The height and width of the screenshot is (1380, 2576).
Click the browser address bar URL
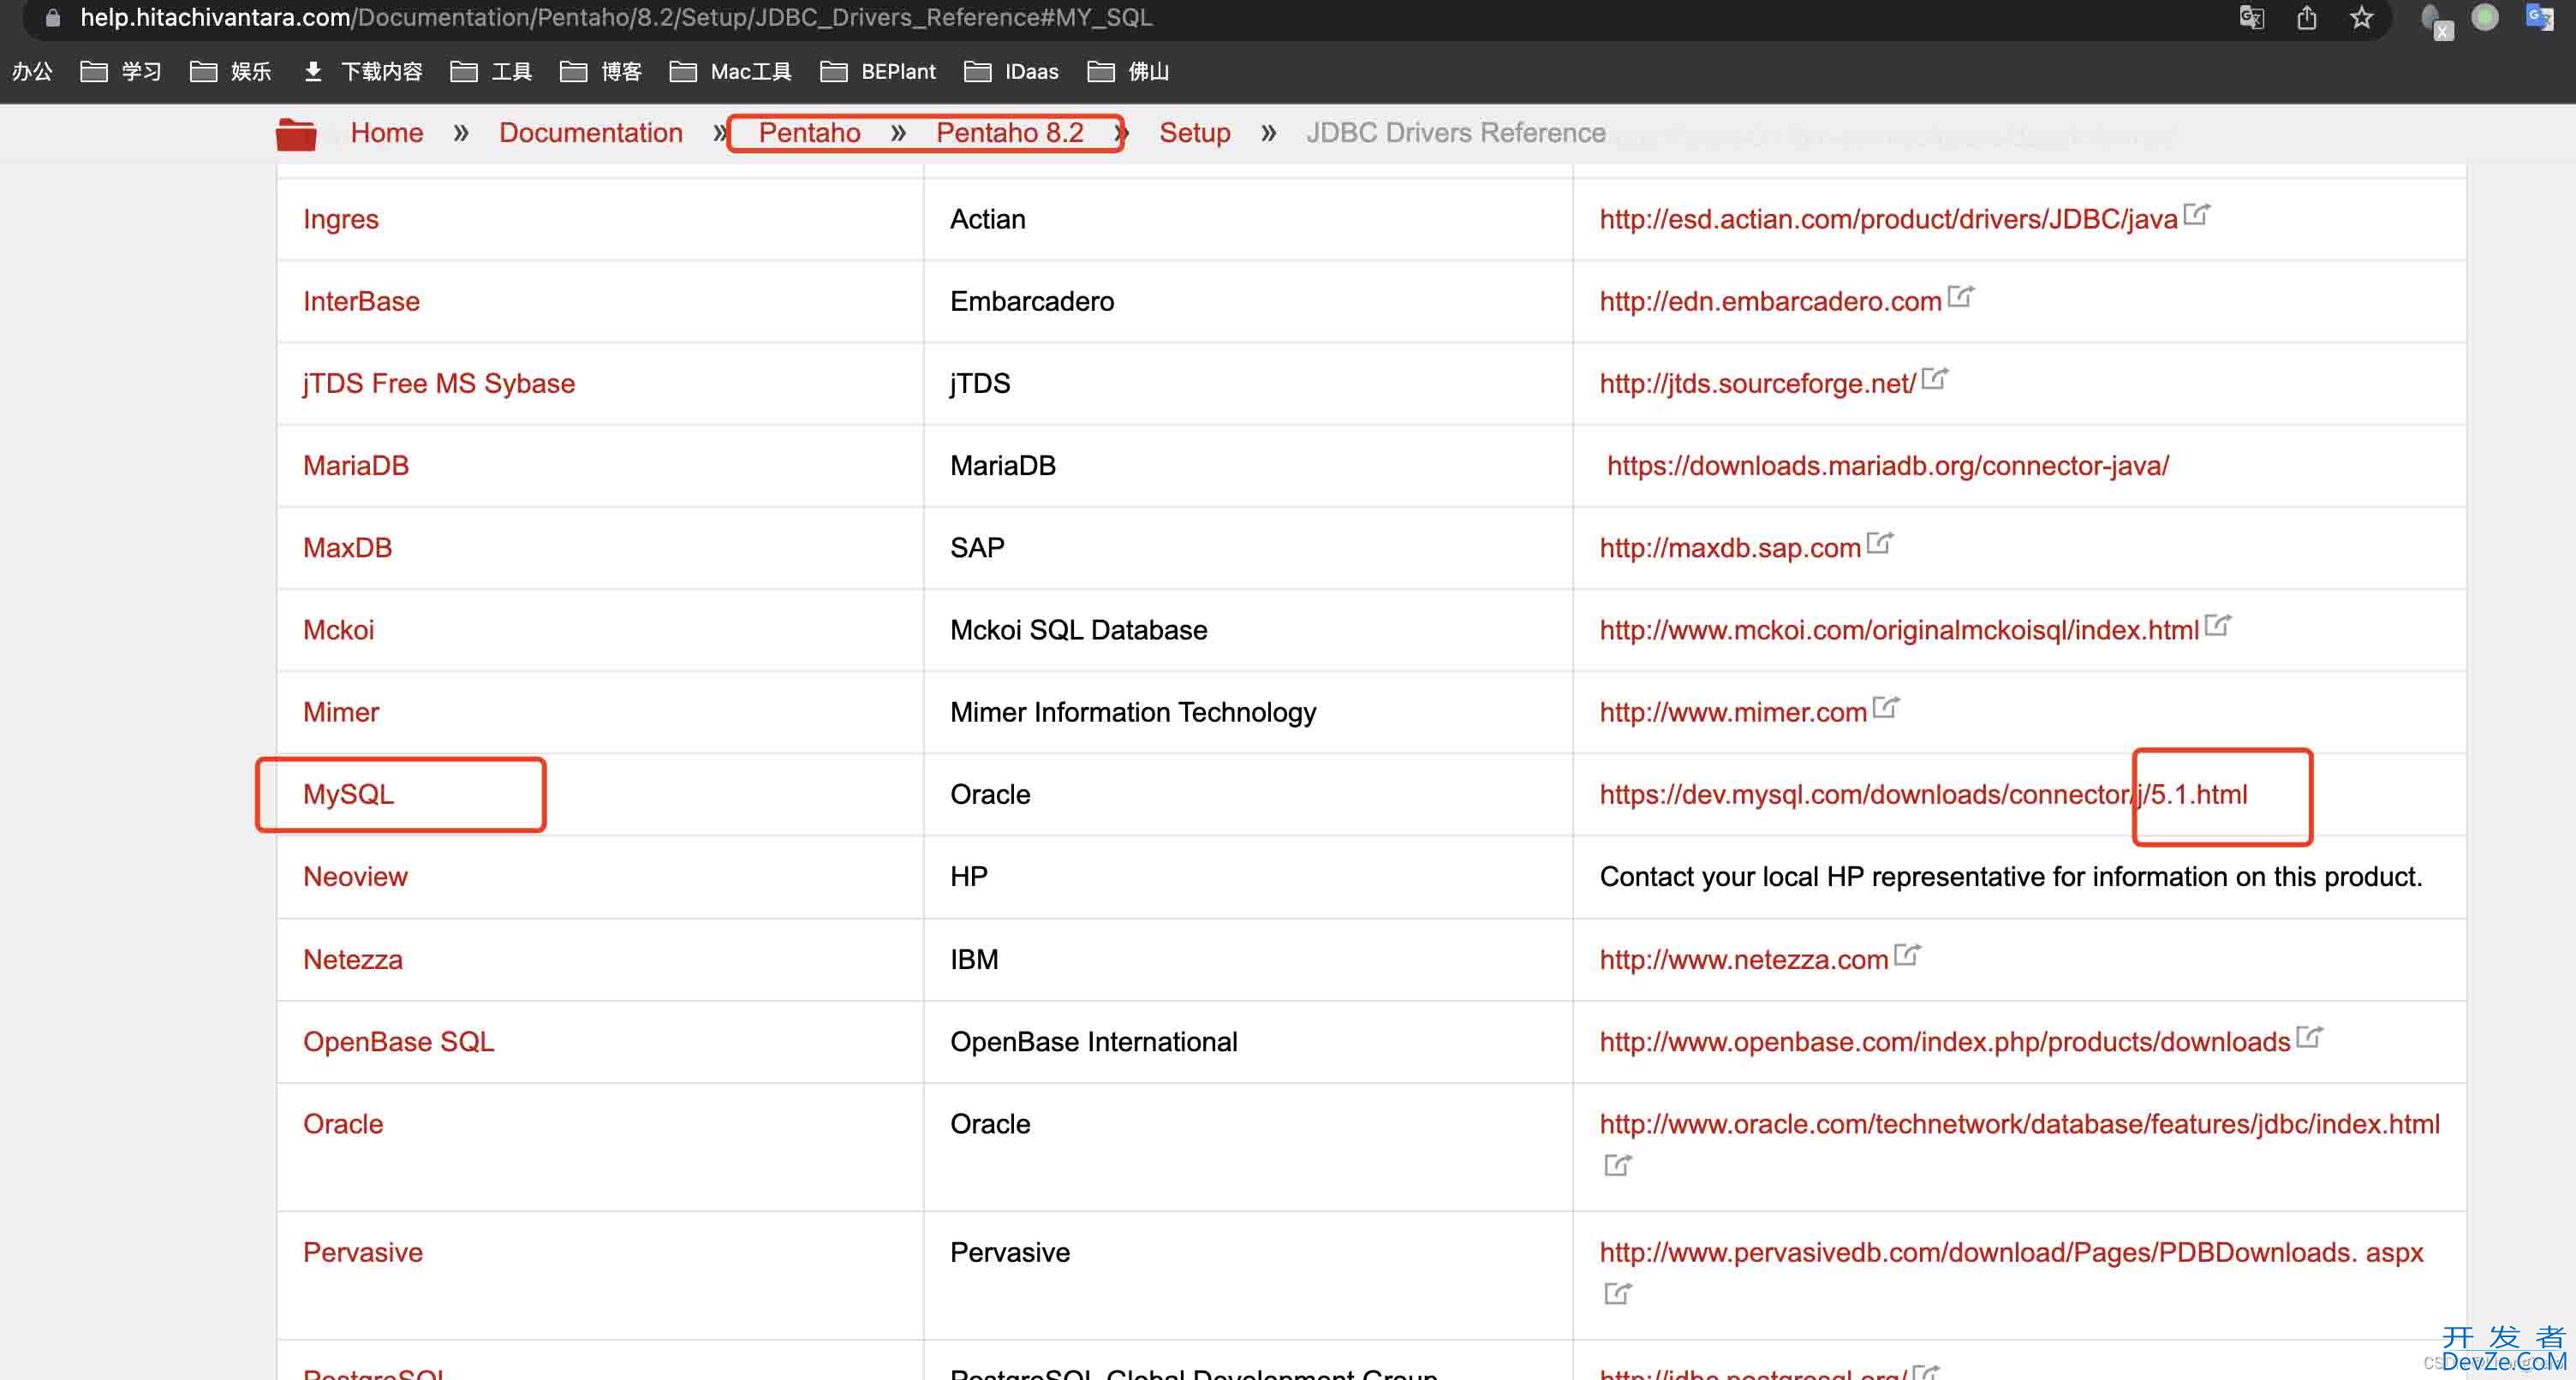(x=616, y=18)
